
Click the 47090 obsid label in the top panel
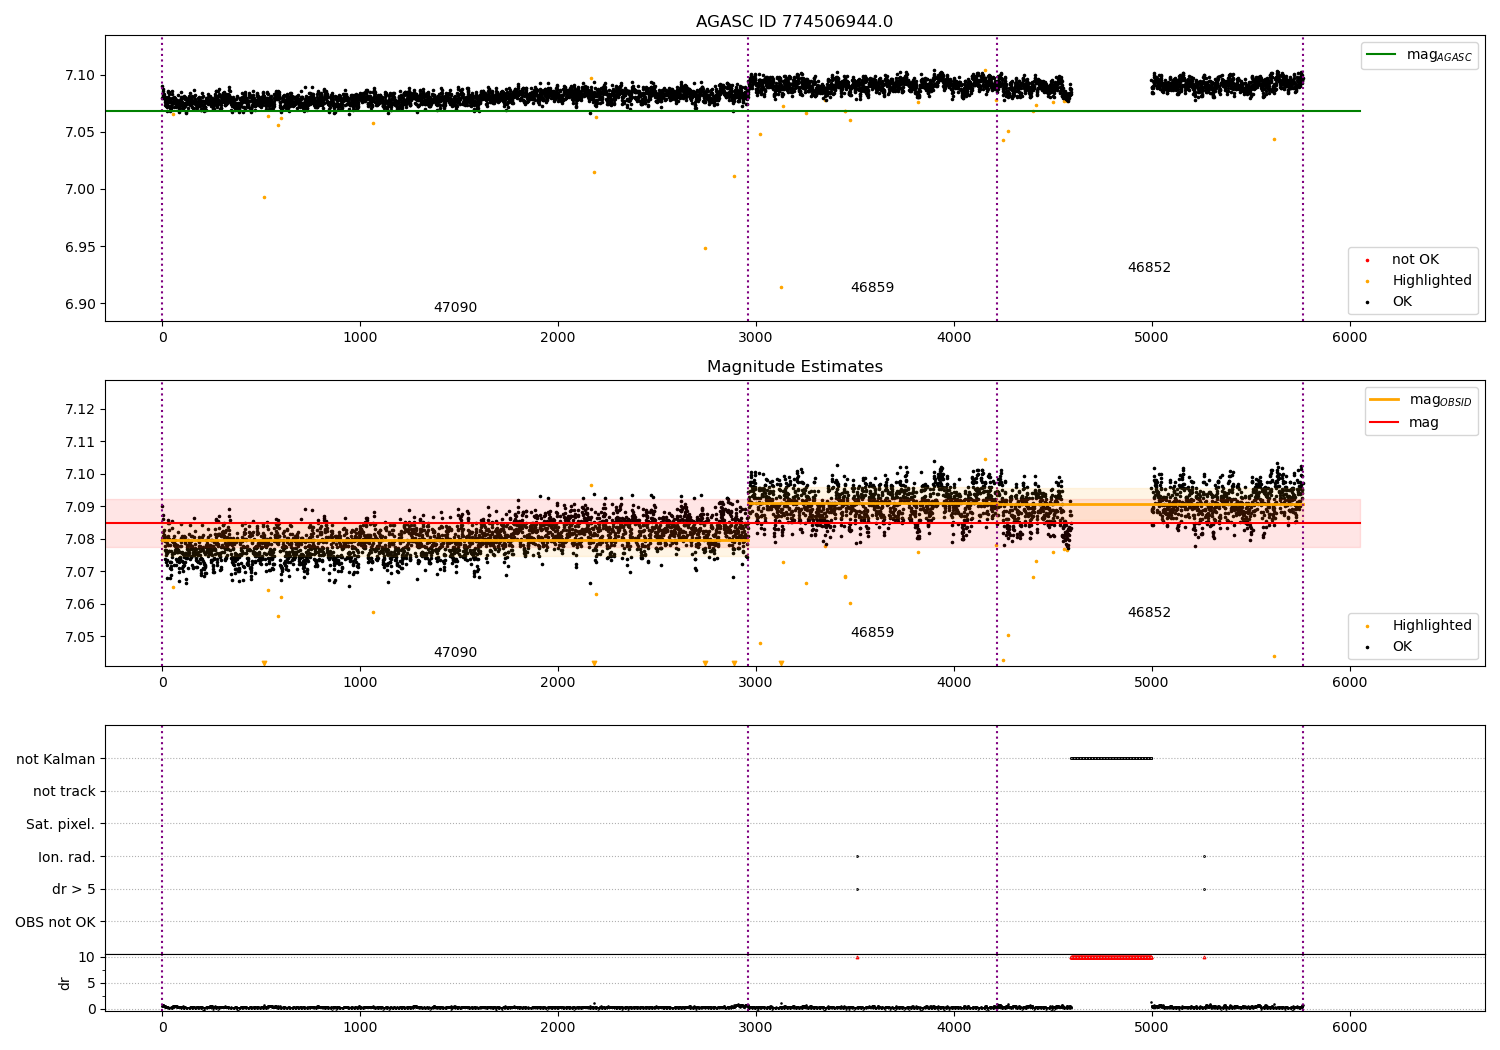[455, 308]
